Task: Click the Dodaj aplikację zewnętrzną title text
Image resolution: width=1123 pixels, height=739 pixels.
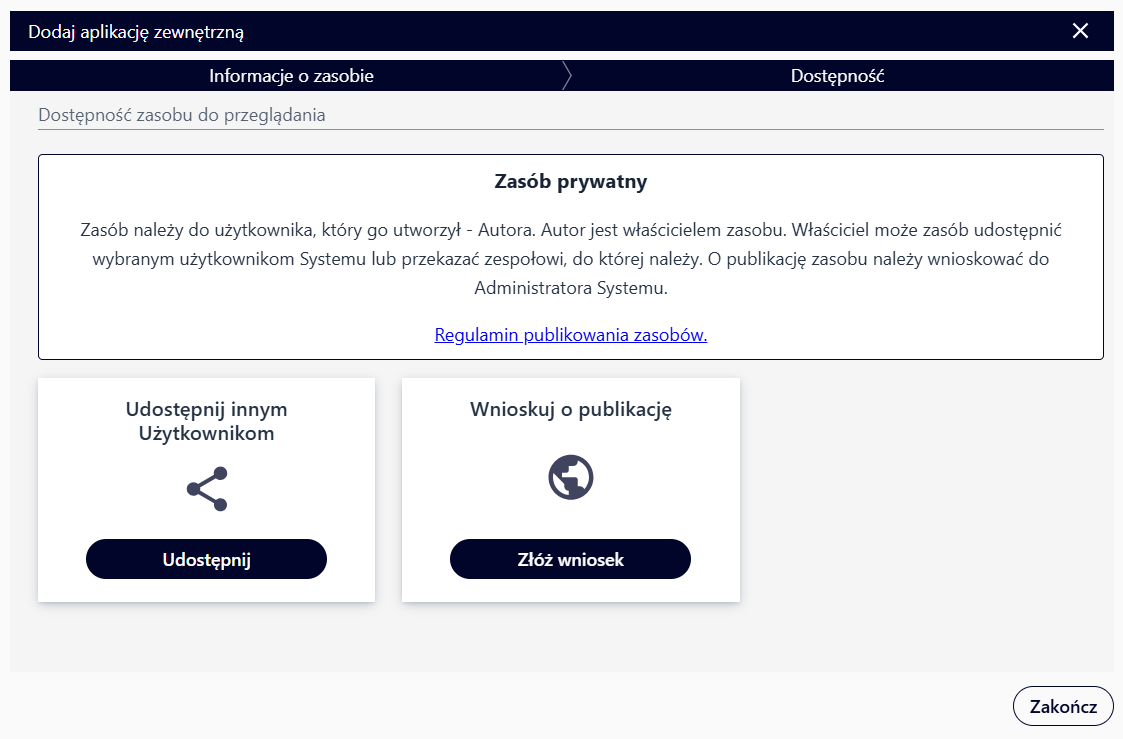Action: pyautogui.click(x=136, y=32)
